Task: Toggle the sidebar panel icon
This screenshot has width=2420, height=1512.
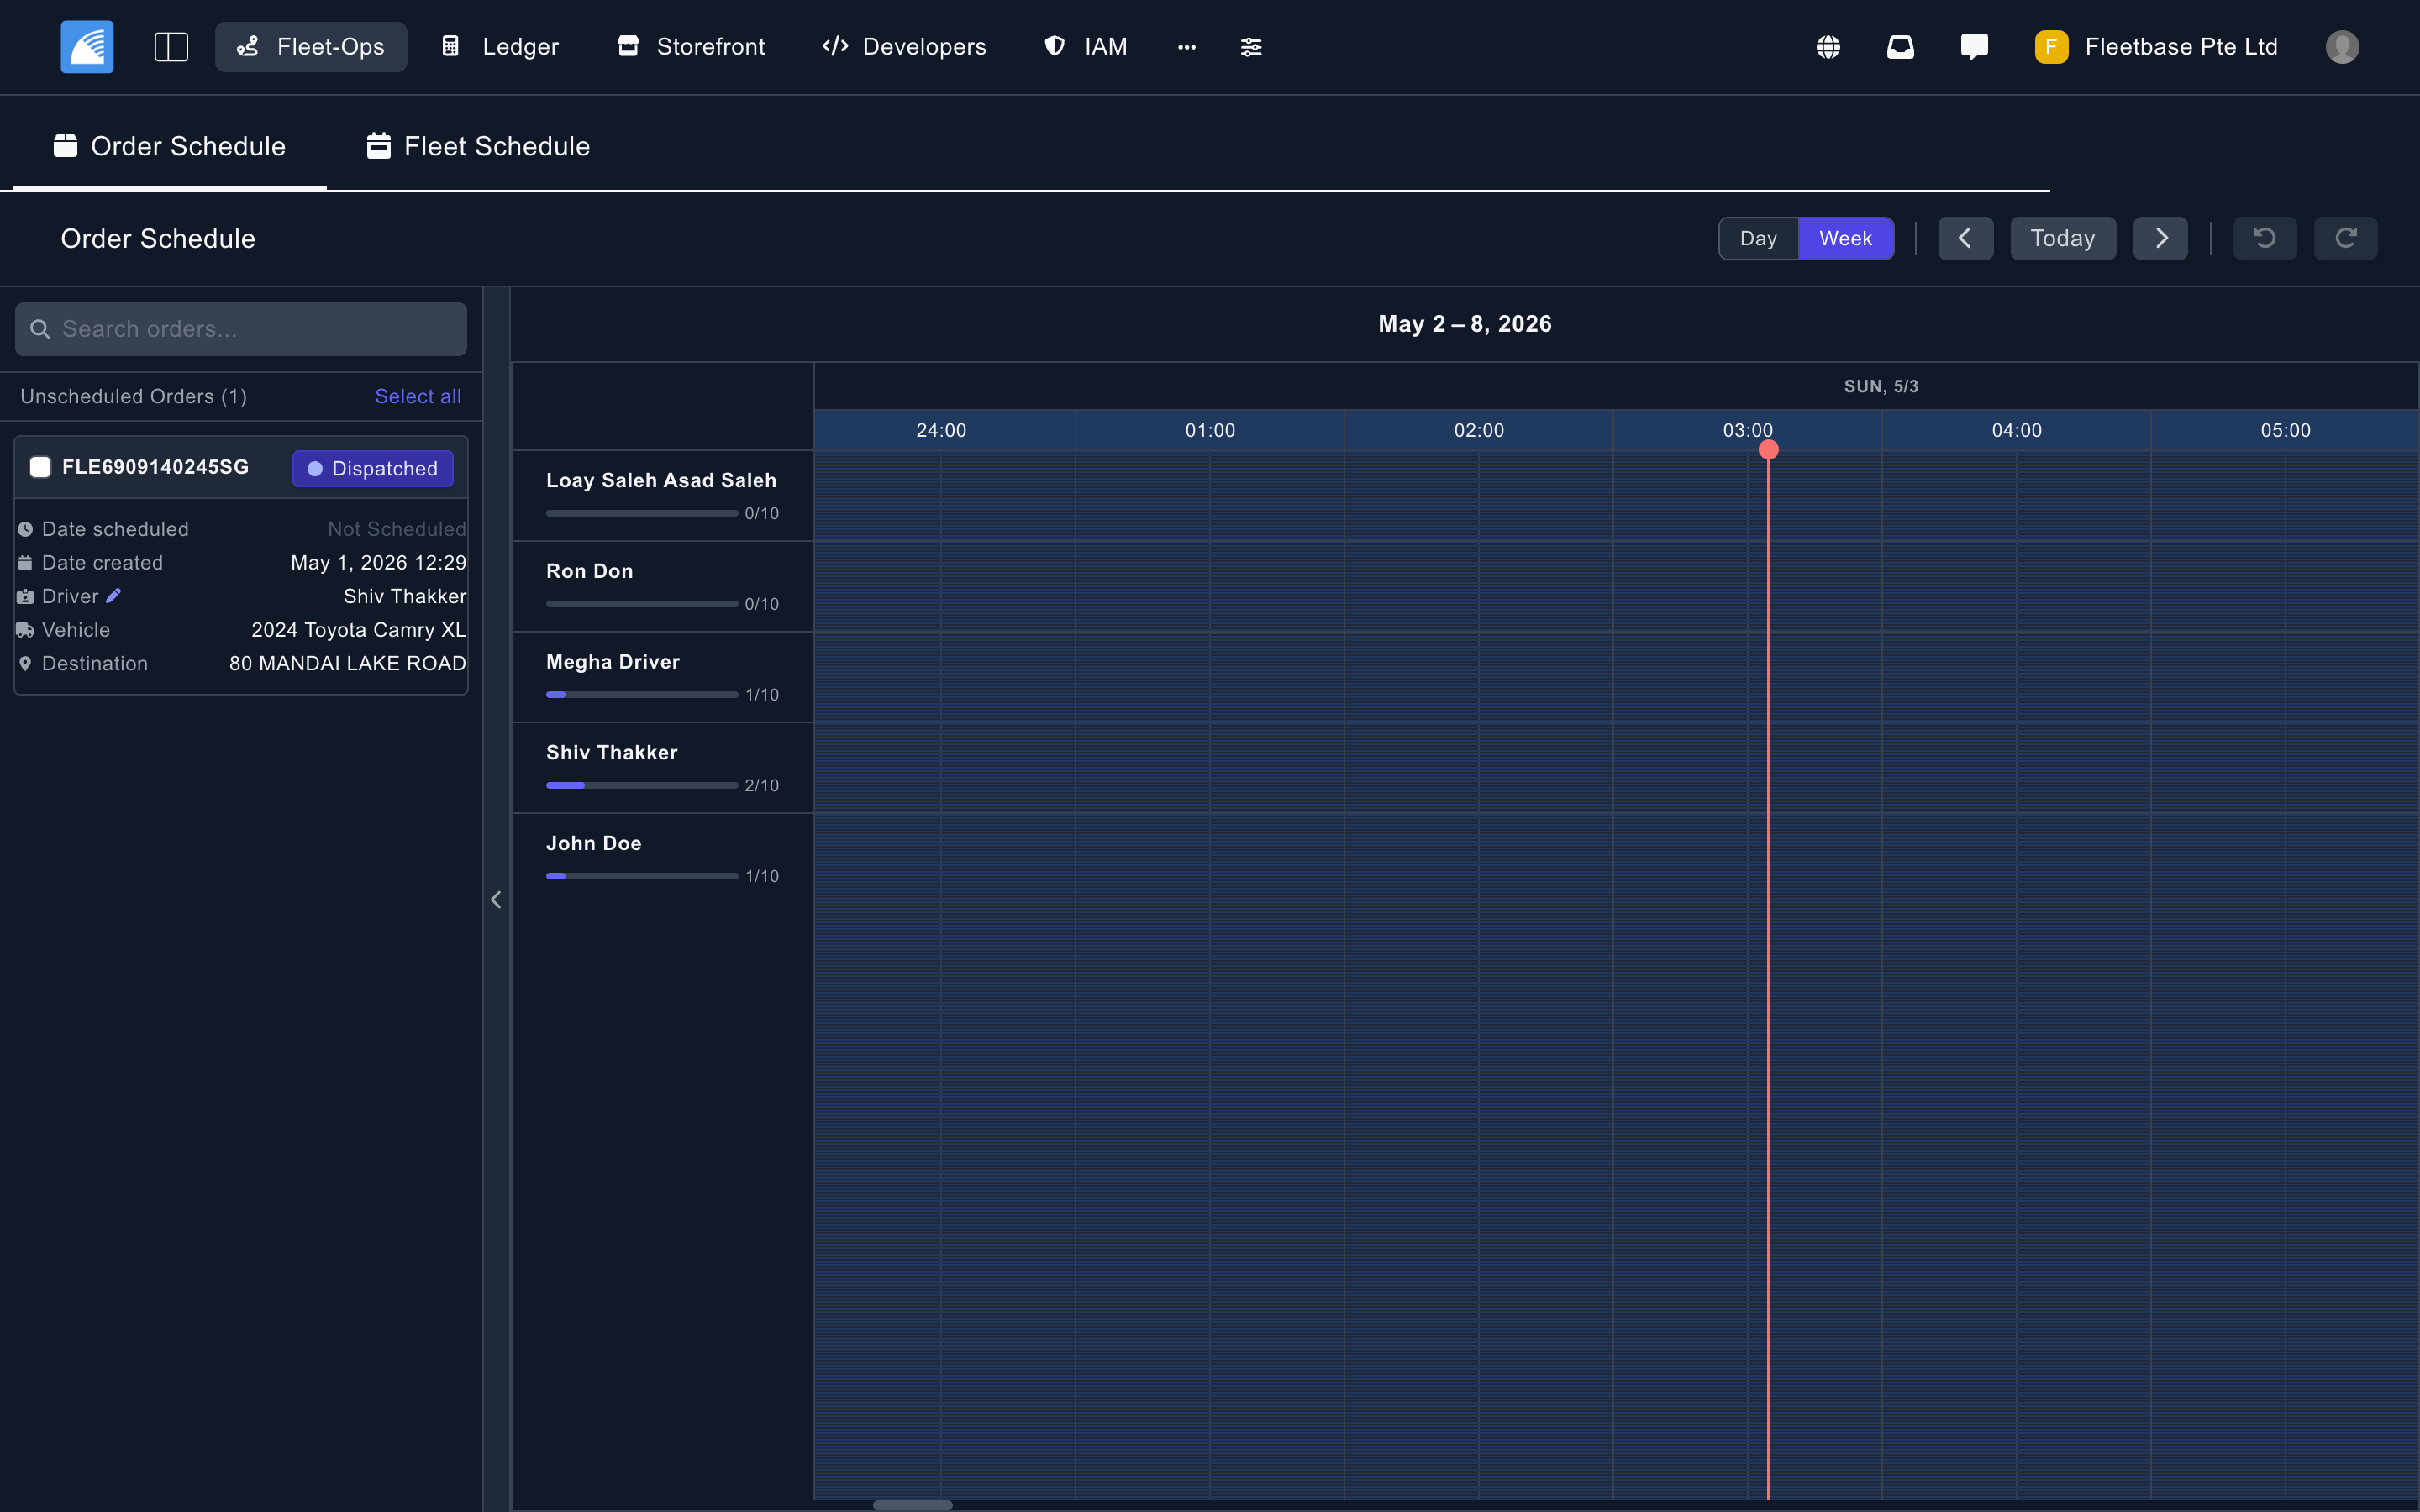Action: (171, 47)
